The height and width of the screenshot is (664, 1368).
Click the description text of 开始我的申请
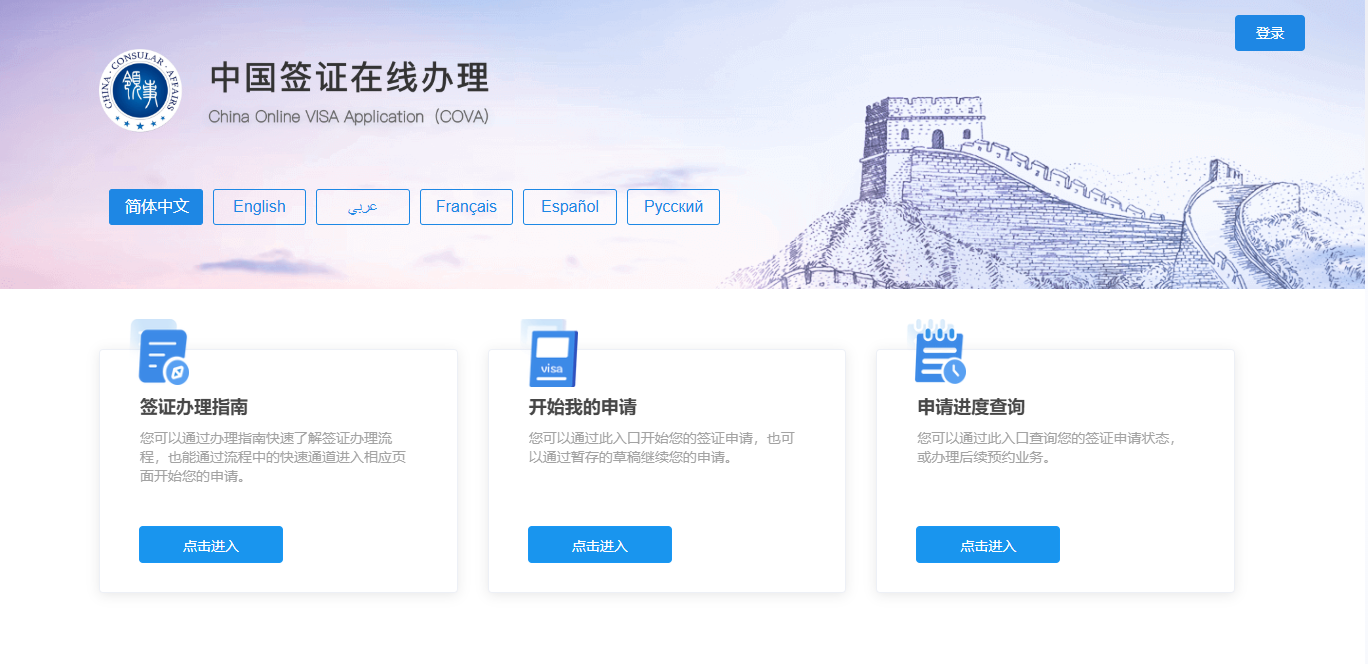(662, 448)
